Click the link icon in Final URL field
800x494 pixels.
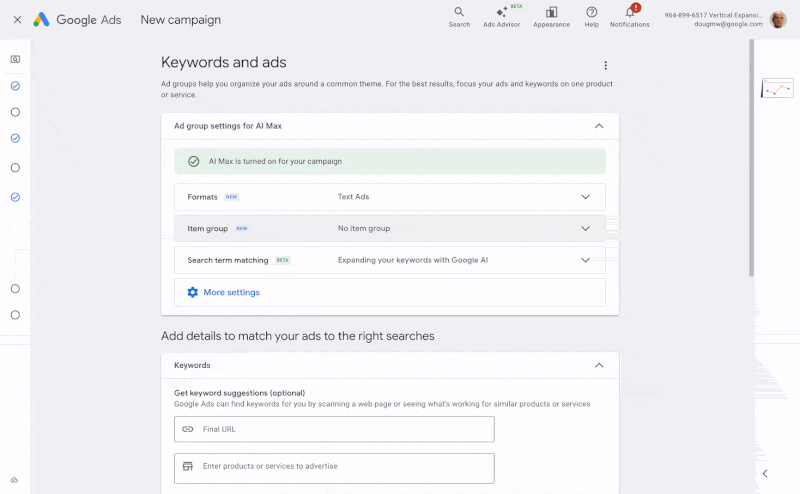[188, 429]
